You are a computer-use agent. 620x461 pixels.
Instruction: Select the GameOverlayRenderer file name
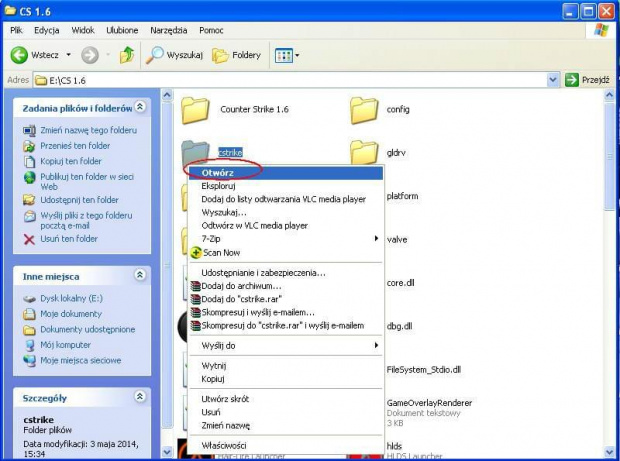pos(429,403)
